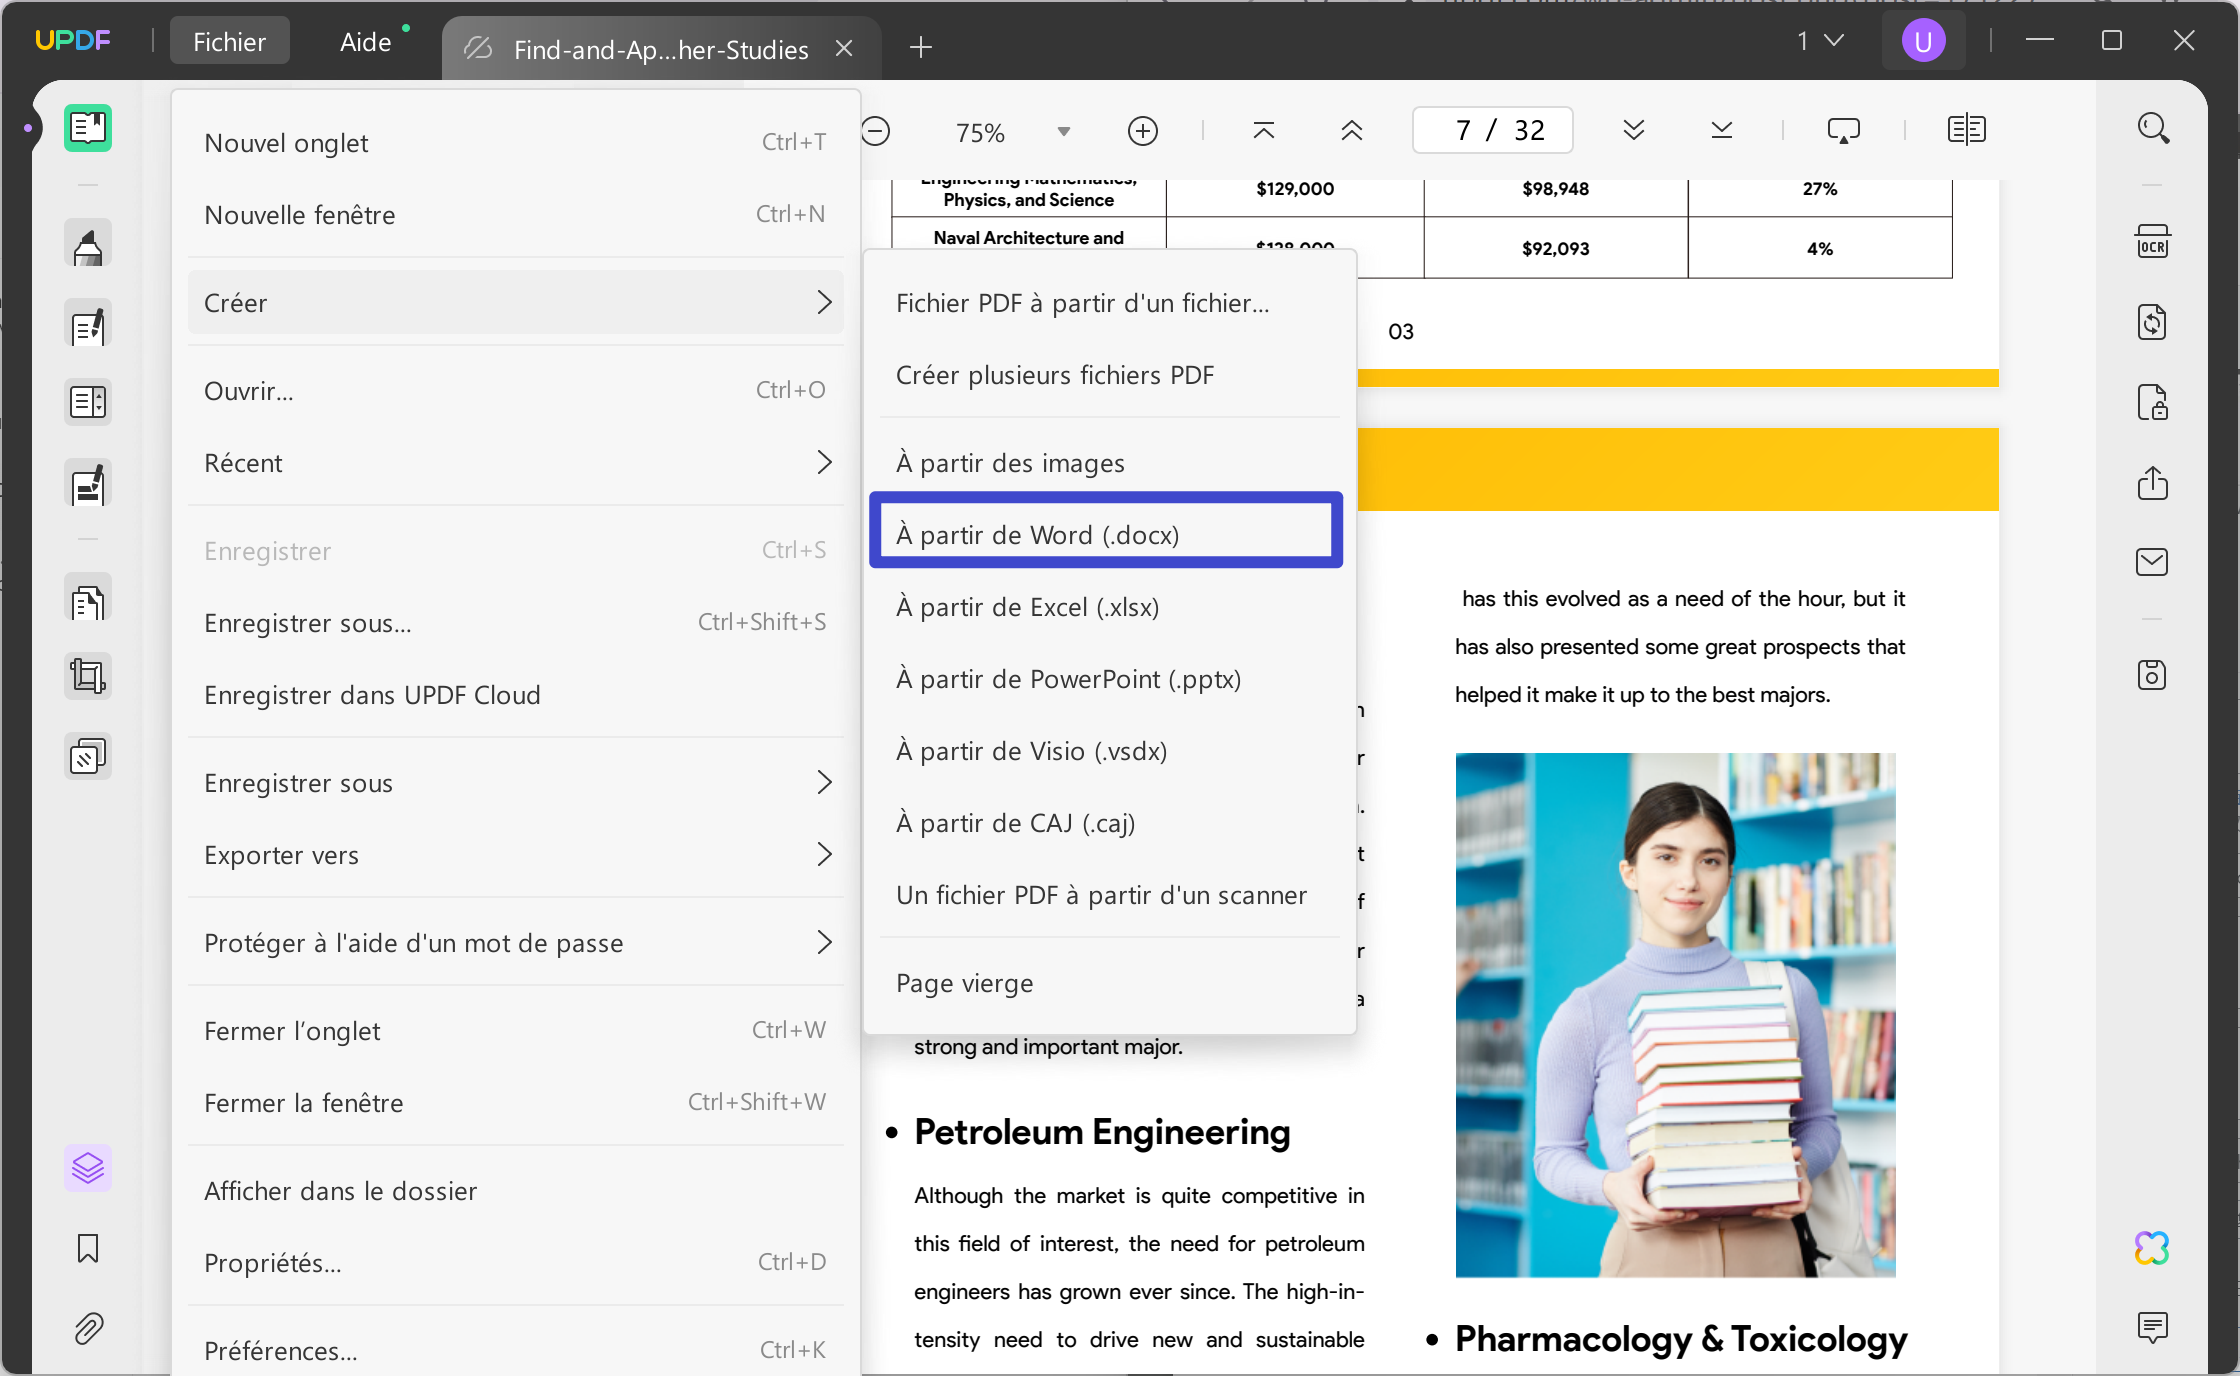Open the Edit PDF tool
This screenshot has width=2240, height=1376.
(88, 325)
